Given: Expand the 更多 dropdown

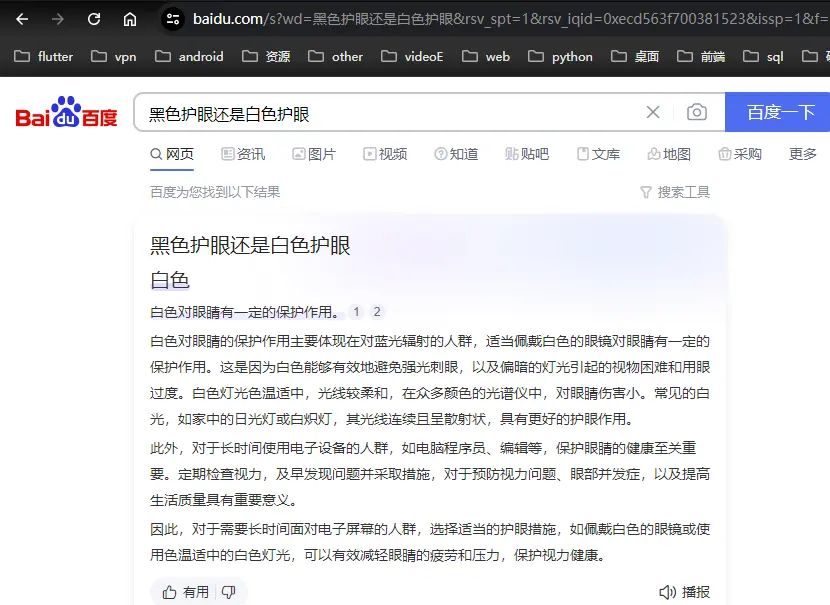Looking at the screenshot, I should click(802, 154).
